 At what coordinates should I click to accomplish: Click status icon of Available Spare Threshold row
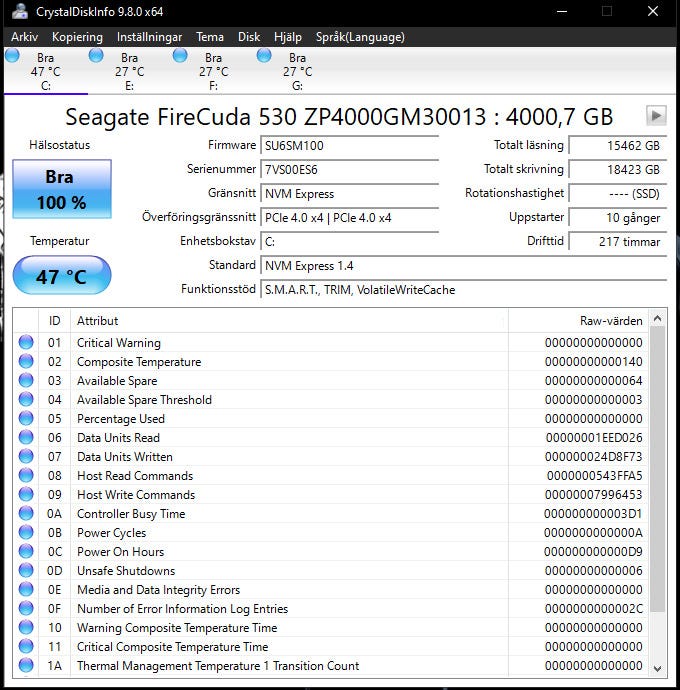pyautogui.click(x=26, y=399)
